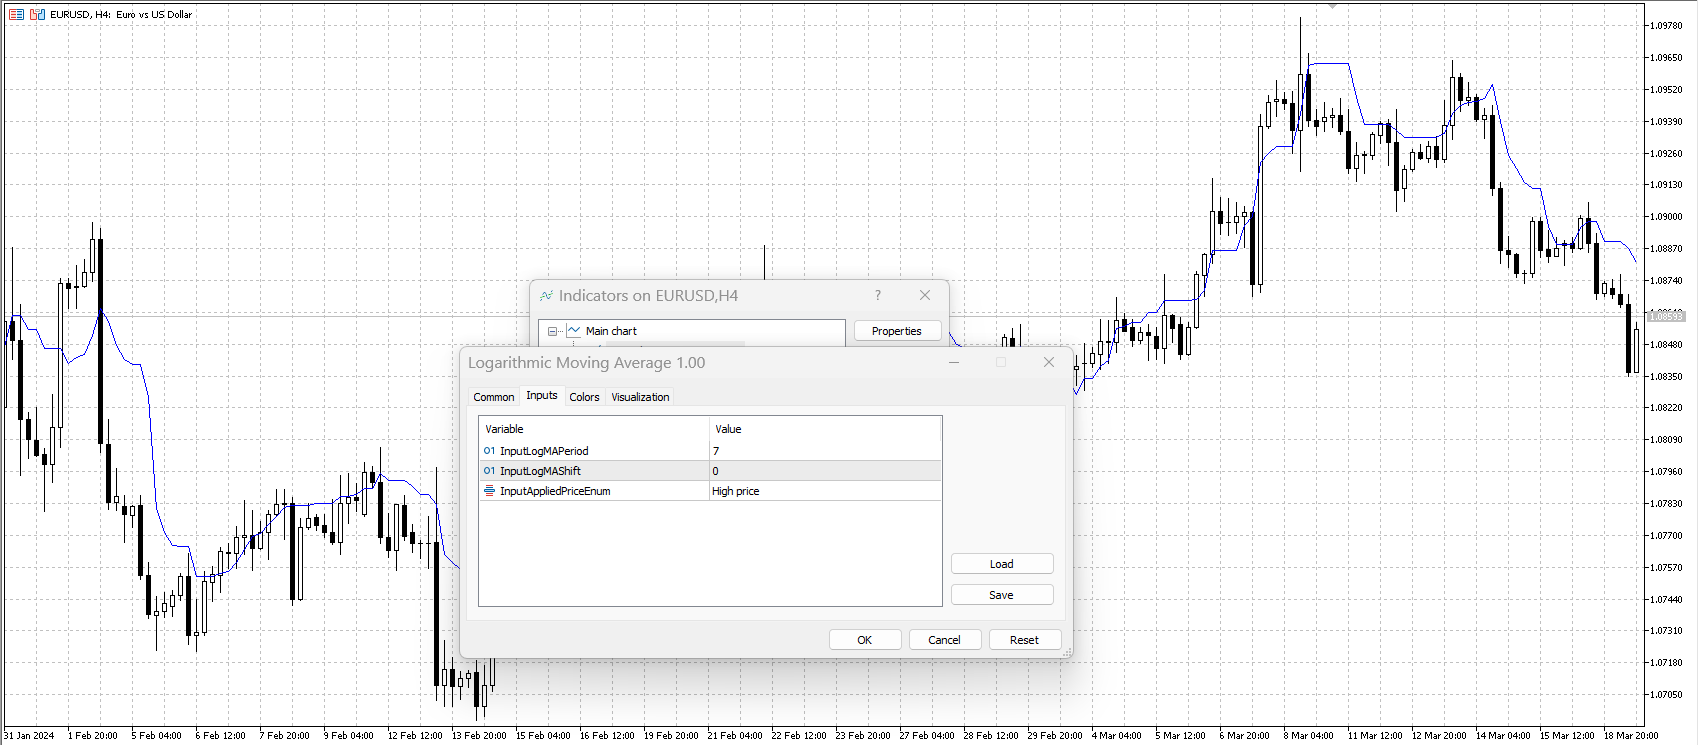The image size is (1698, 745).
Task: Switch to the Inputs tab
Action: tap(542, 395)
